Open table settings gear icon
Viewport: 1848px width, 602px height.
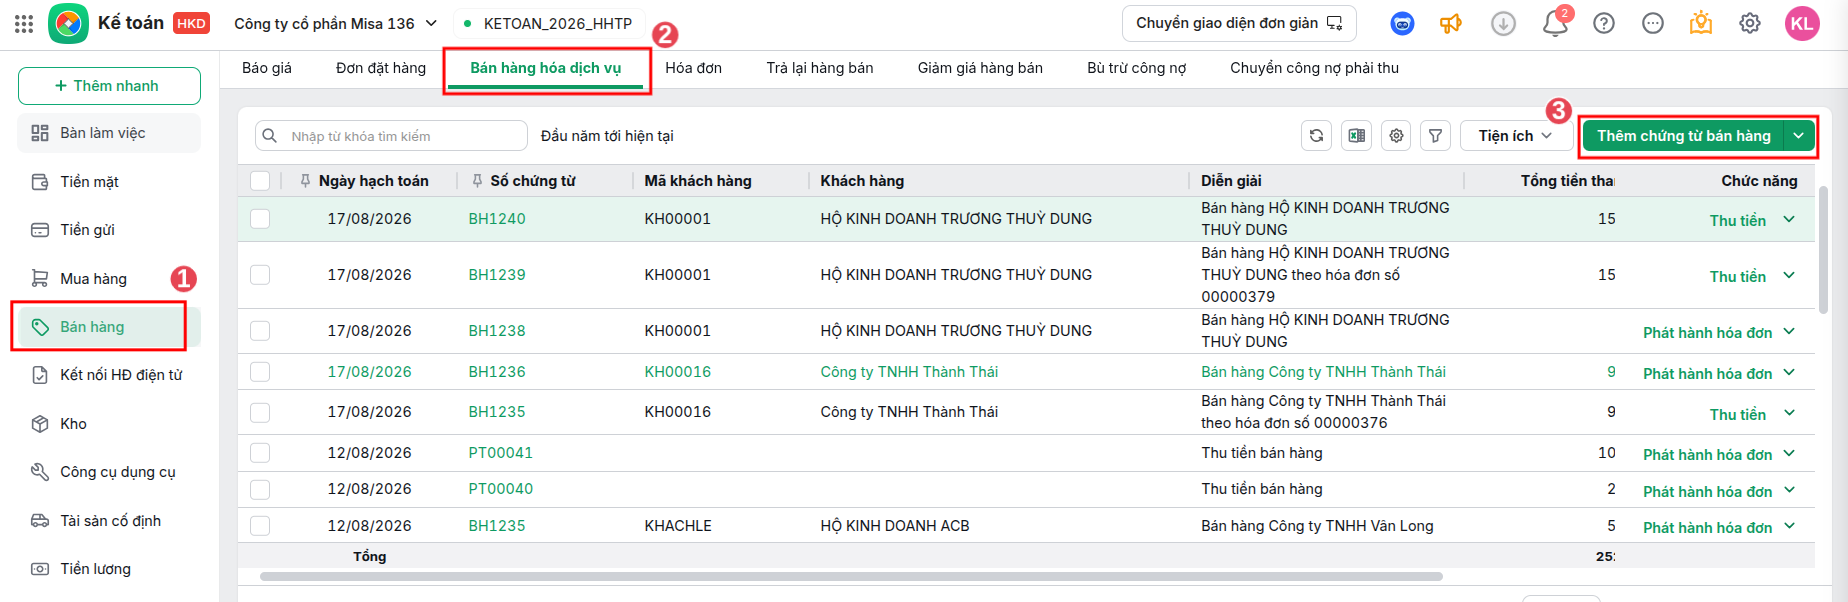[1396, 136]
